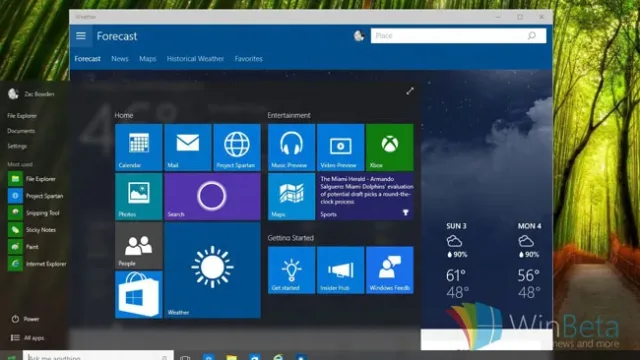Open the People tile
640x360 pixels.
[x=139, y=245]
